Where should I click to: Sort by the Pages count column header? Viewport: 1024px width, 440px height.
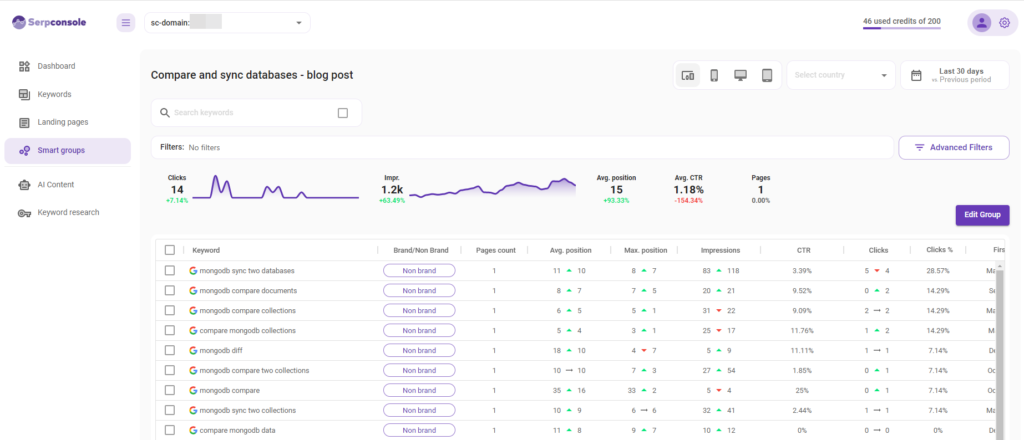click(496, 250)
